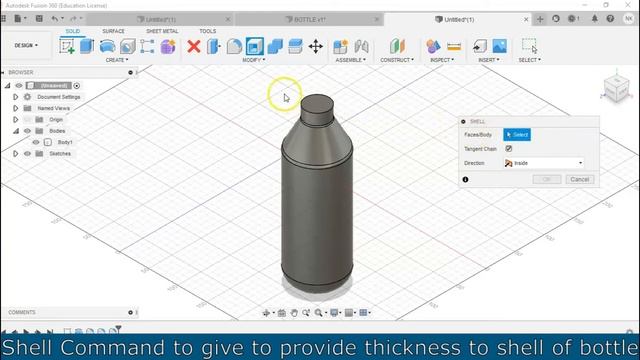The width and height of the screenshot is (640, 360).
Task: Click Cancel in the Shell dialog
Action: (580, 179)
